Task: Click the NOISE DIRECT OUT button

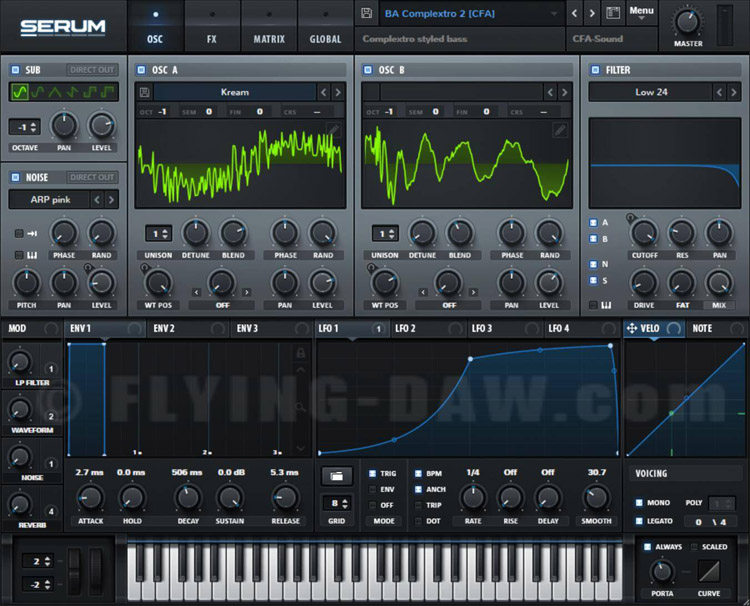Action: click(x=92, y=177)
